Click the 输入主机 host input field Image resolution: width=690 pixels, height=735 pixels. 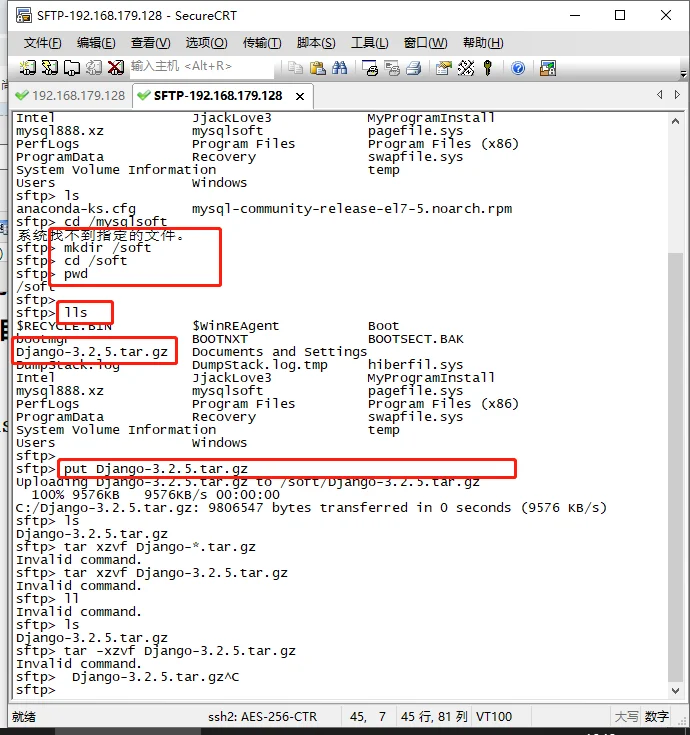click(200, 67)
